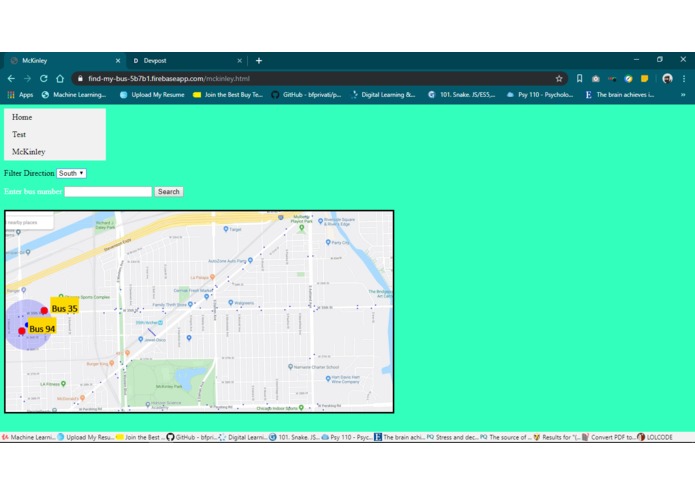The image size is (695, 494).
Task: Open GitHub bfprivati bookmark
Action: [x=306, y=94]
